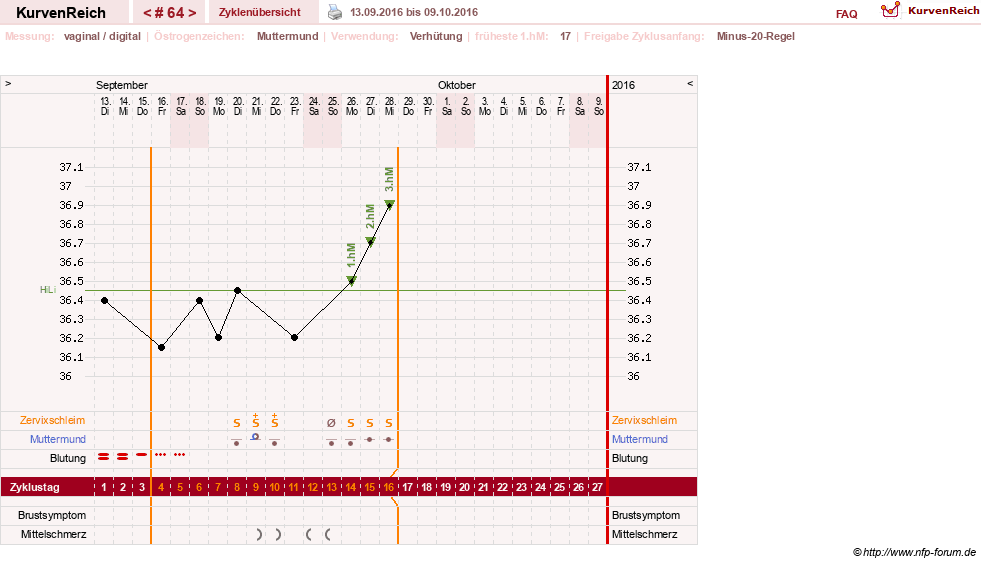
Task: Click the left 'Blutung' row label
Action: click(x=68, y=458)
